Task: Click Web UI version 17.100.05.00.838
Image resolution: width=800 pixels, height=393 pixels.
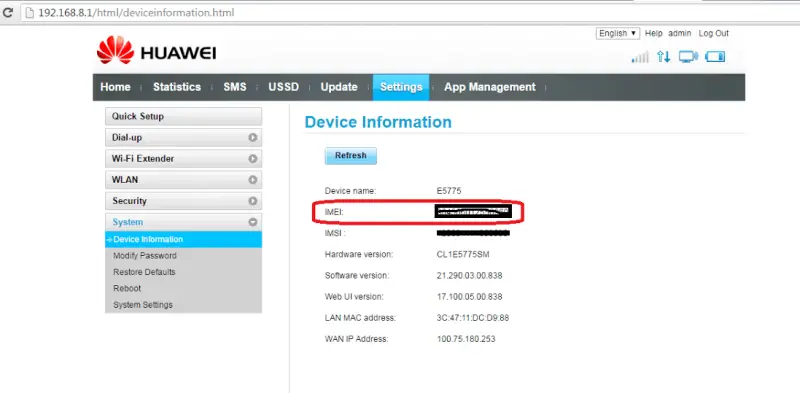Action: coord(469,297)
